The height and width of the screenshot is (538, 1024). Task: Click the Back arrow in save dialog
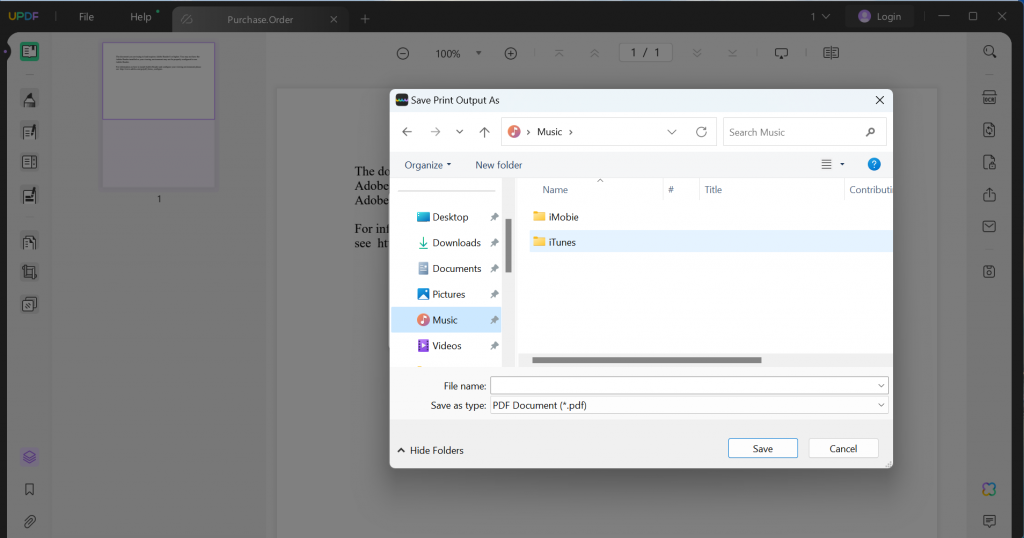coord(407,132)
